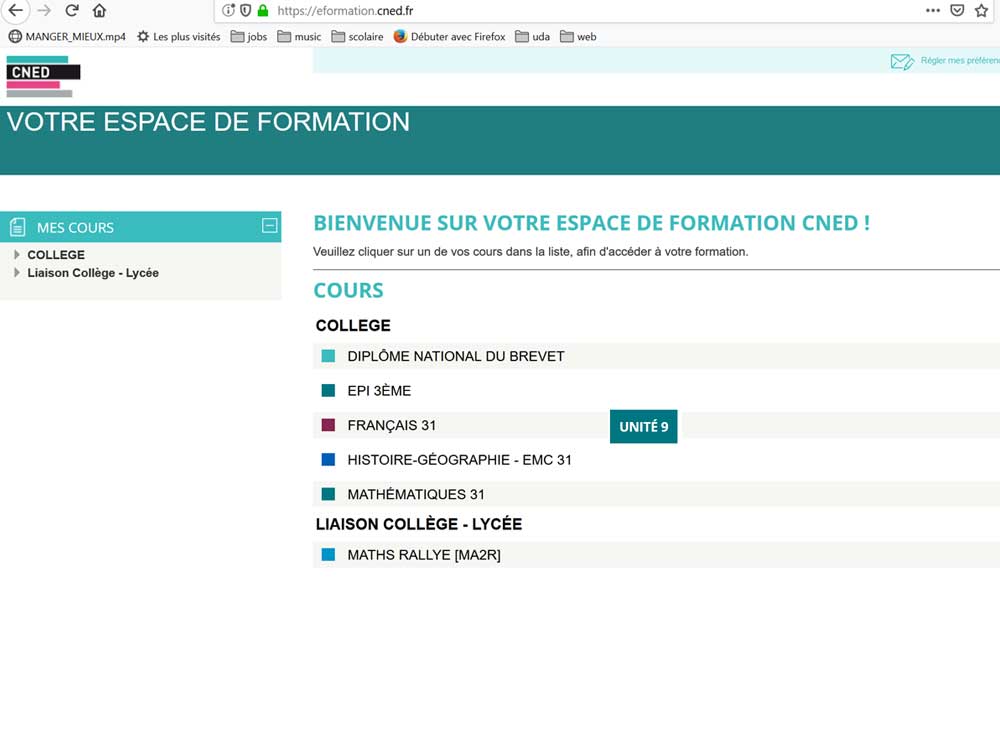
Task: Open the DIPLÔME NATIONAL DU BREVET course
Action: tap(455, 356)
